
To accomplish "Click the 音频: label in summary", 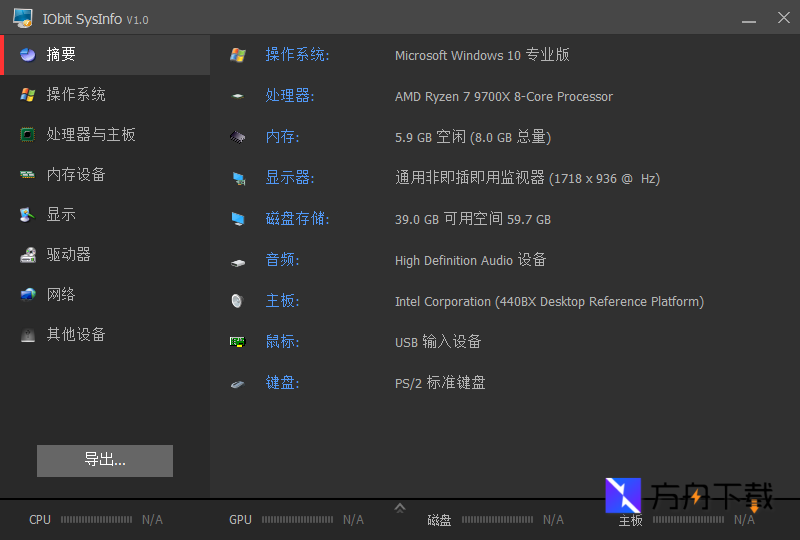I will click(x=283, y=260).
